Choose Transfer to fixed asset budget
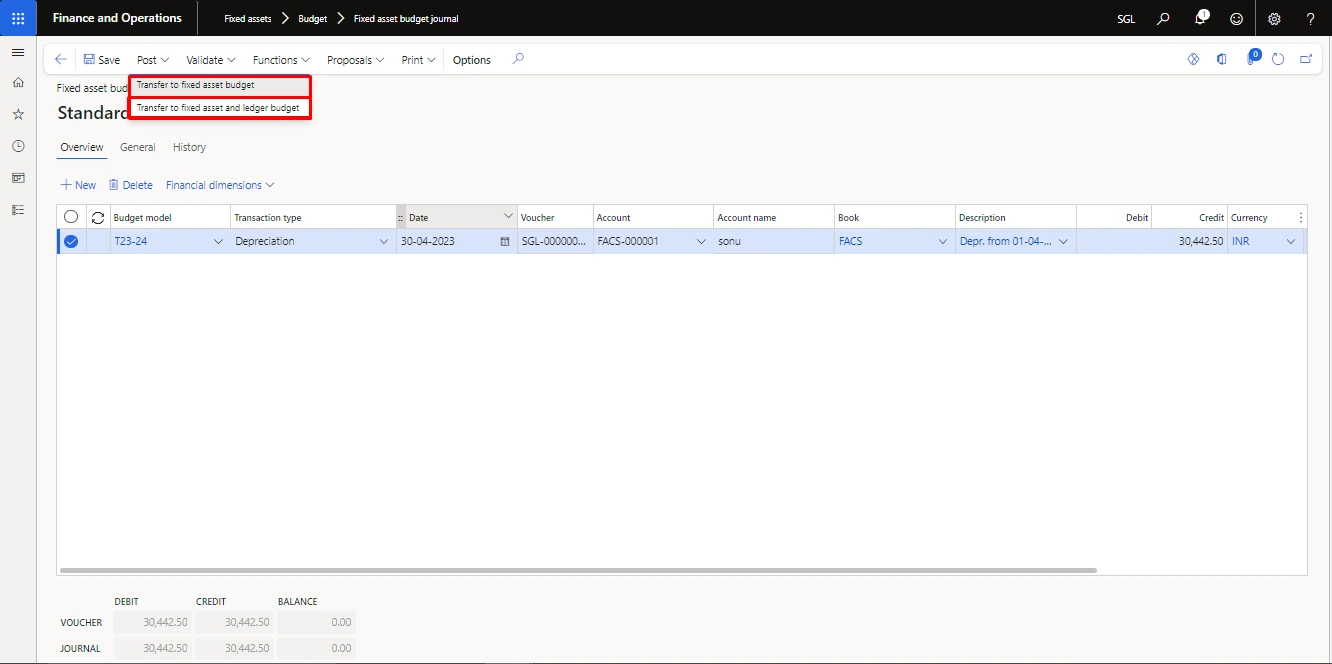The width and height of the screenshot is (1332, 664). click(220, 85)
